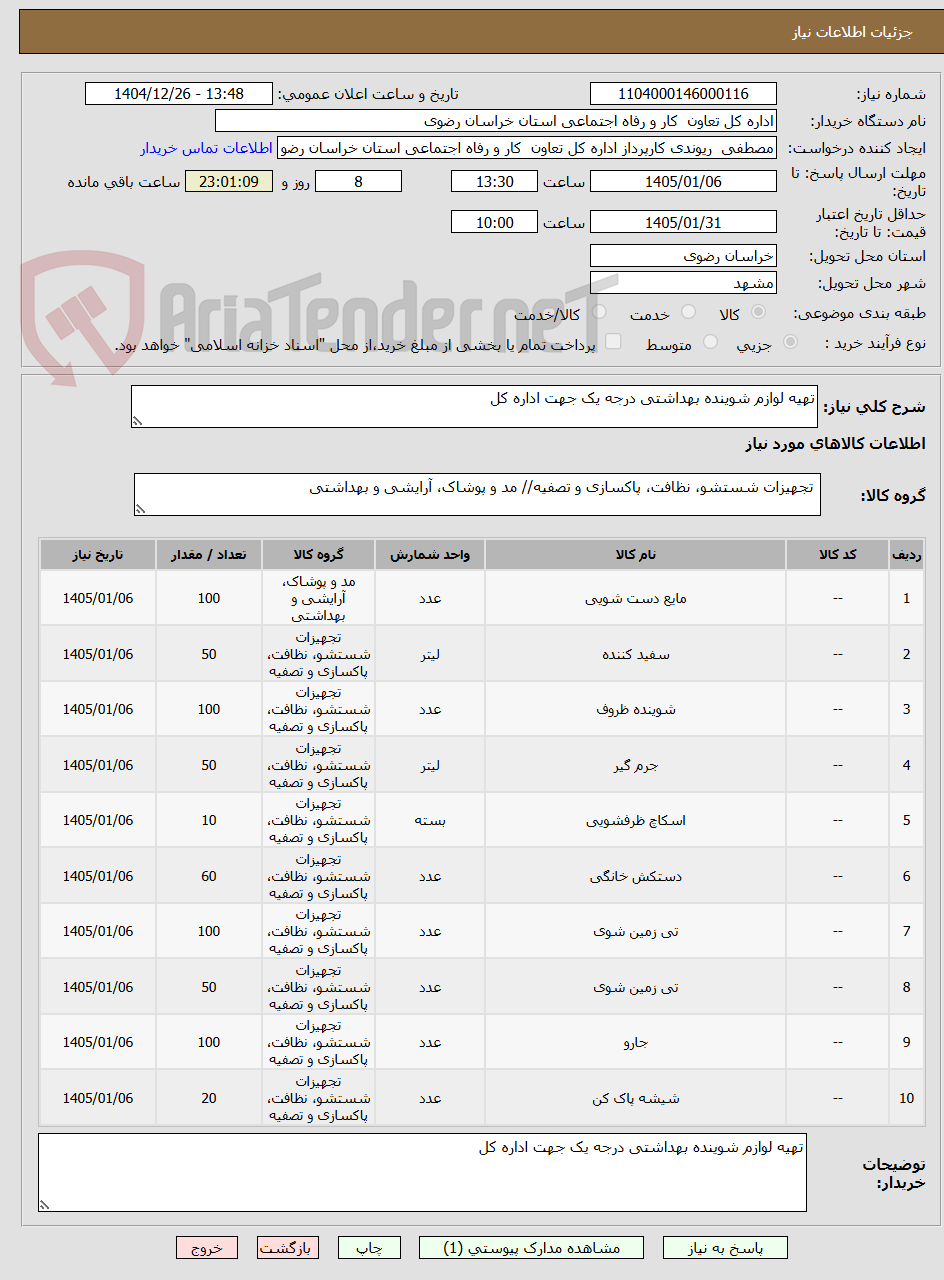Click تی زمین شوی in row 8
The width and height of the screenshot is (944, 1280).
tap(636, 987)
